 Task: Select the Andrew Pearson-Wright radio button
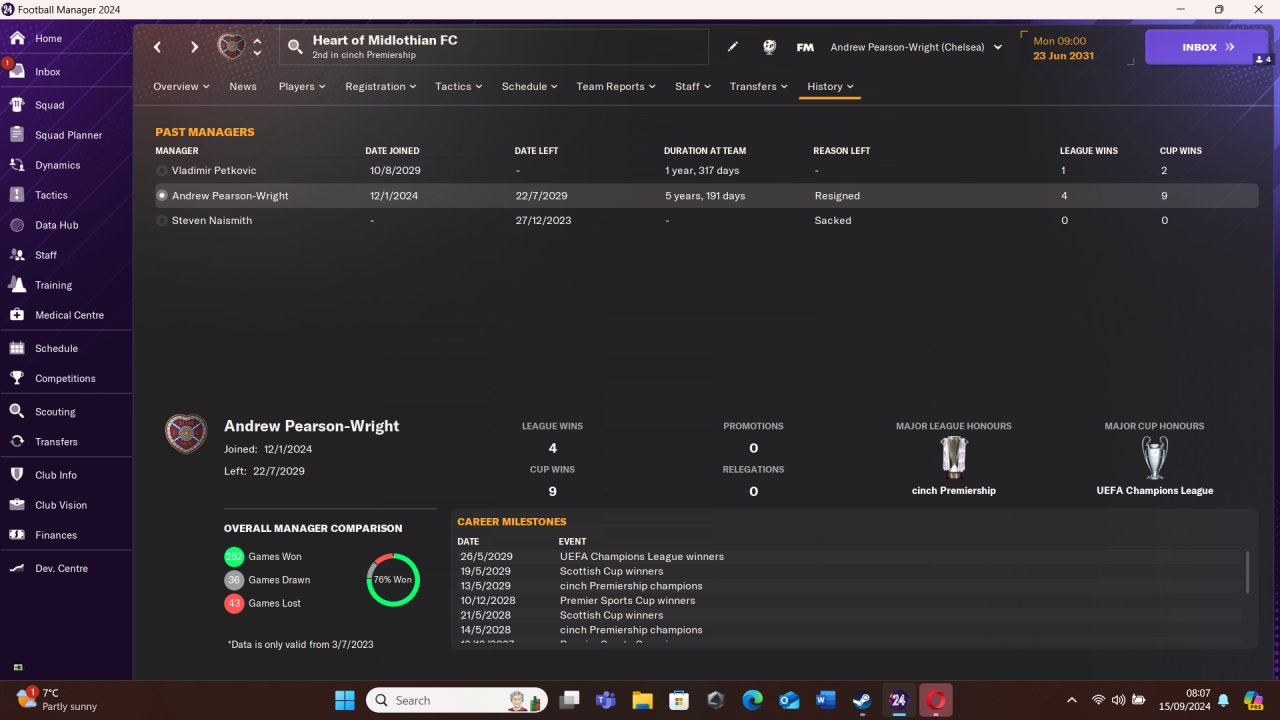[x=162, y=196]
